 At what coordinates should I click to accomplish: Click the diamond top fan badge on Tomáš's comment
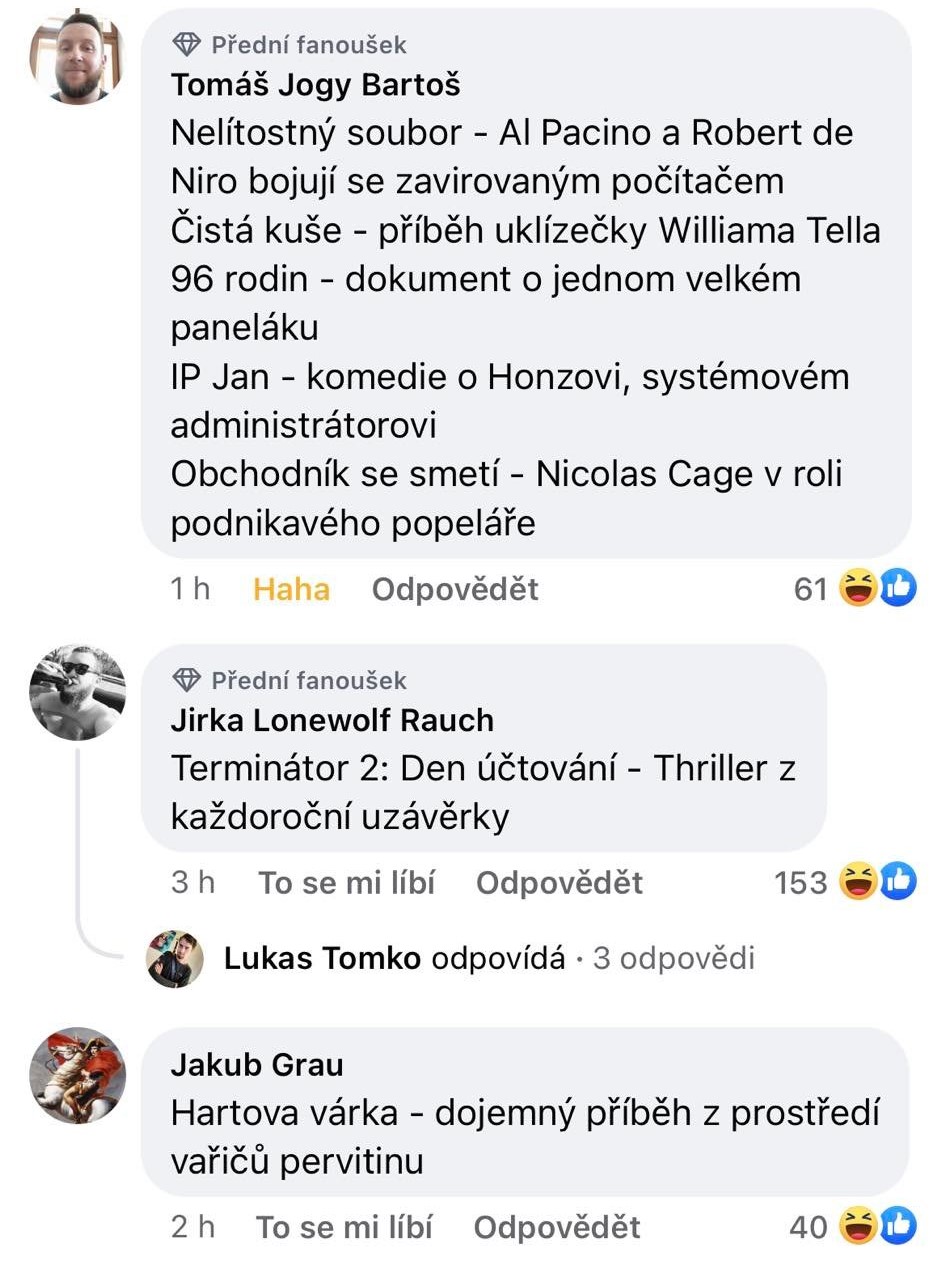pos(187,44)
